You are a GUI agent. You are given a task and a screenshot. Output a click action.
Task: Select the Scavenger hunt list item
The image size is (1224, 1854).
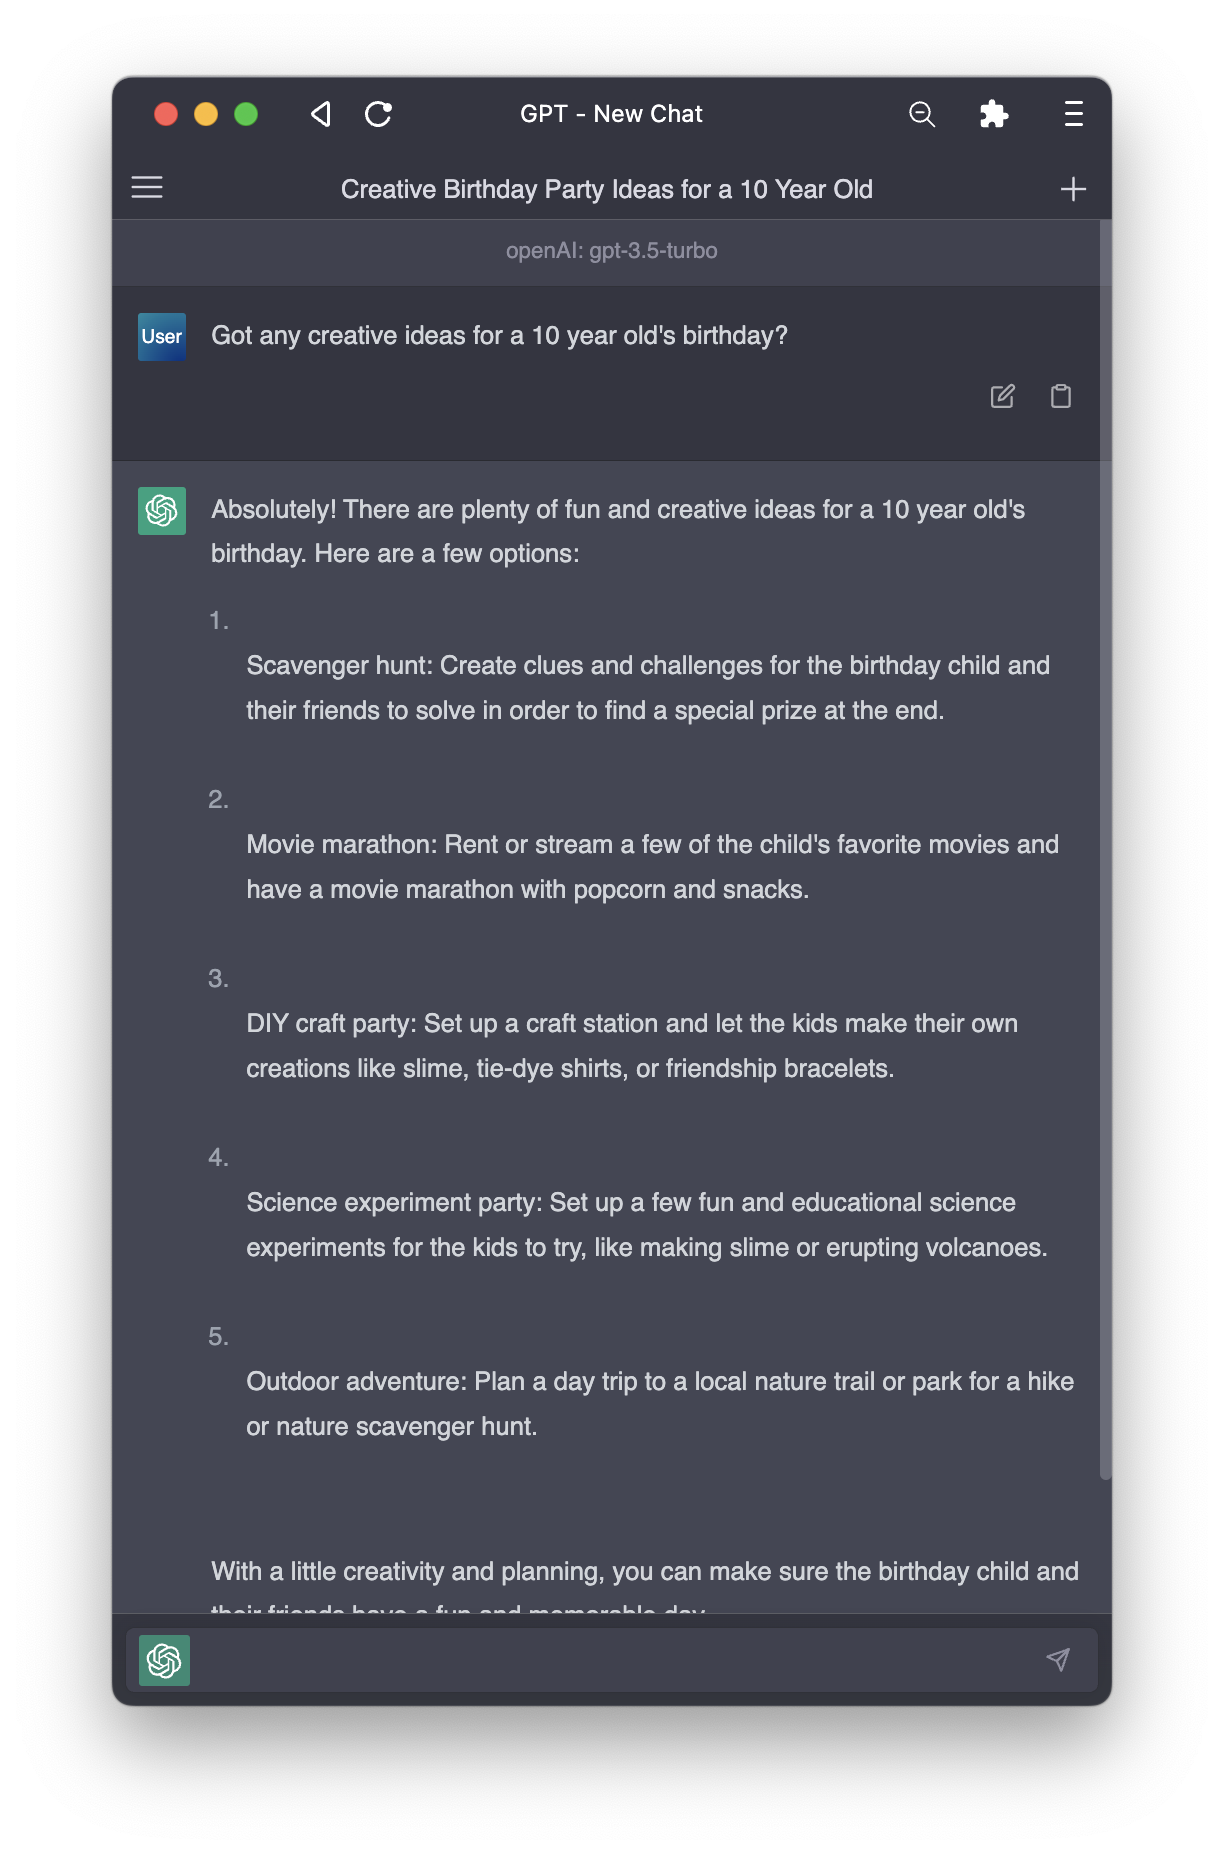(648, 688)
